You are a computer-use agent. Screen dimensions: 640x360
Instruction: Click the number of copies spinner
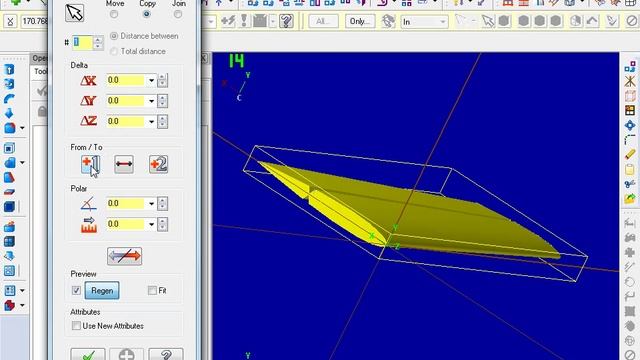click(x=98, y=42)
